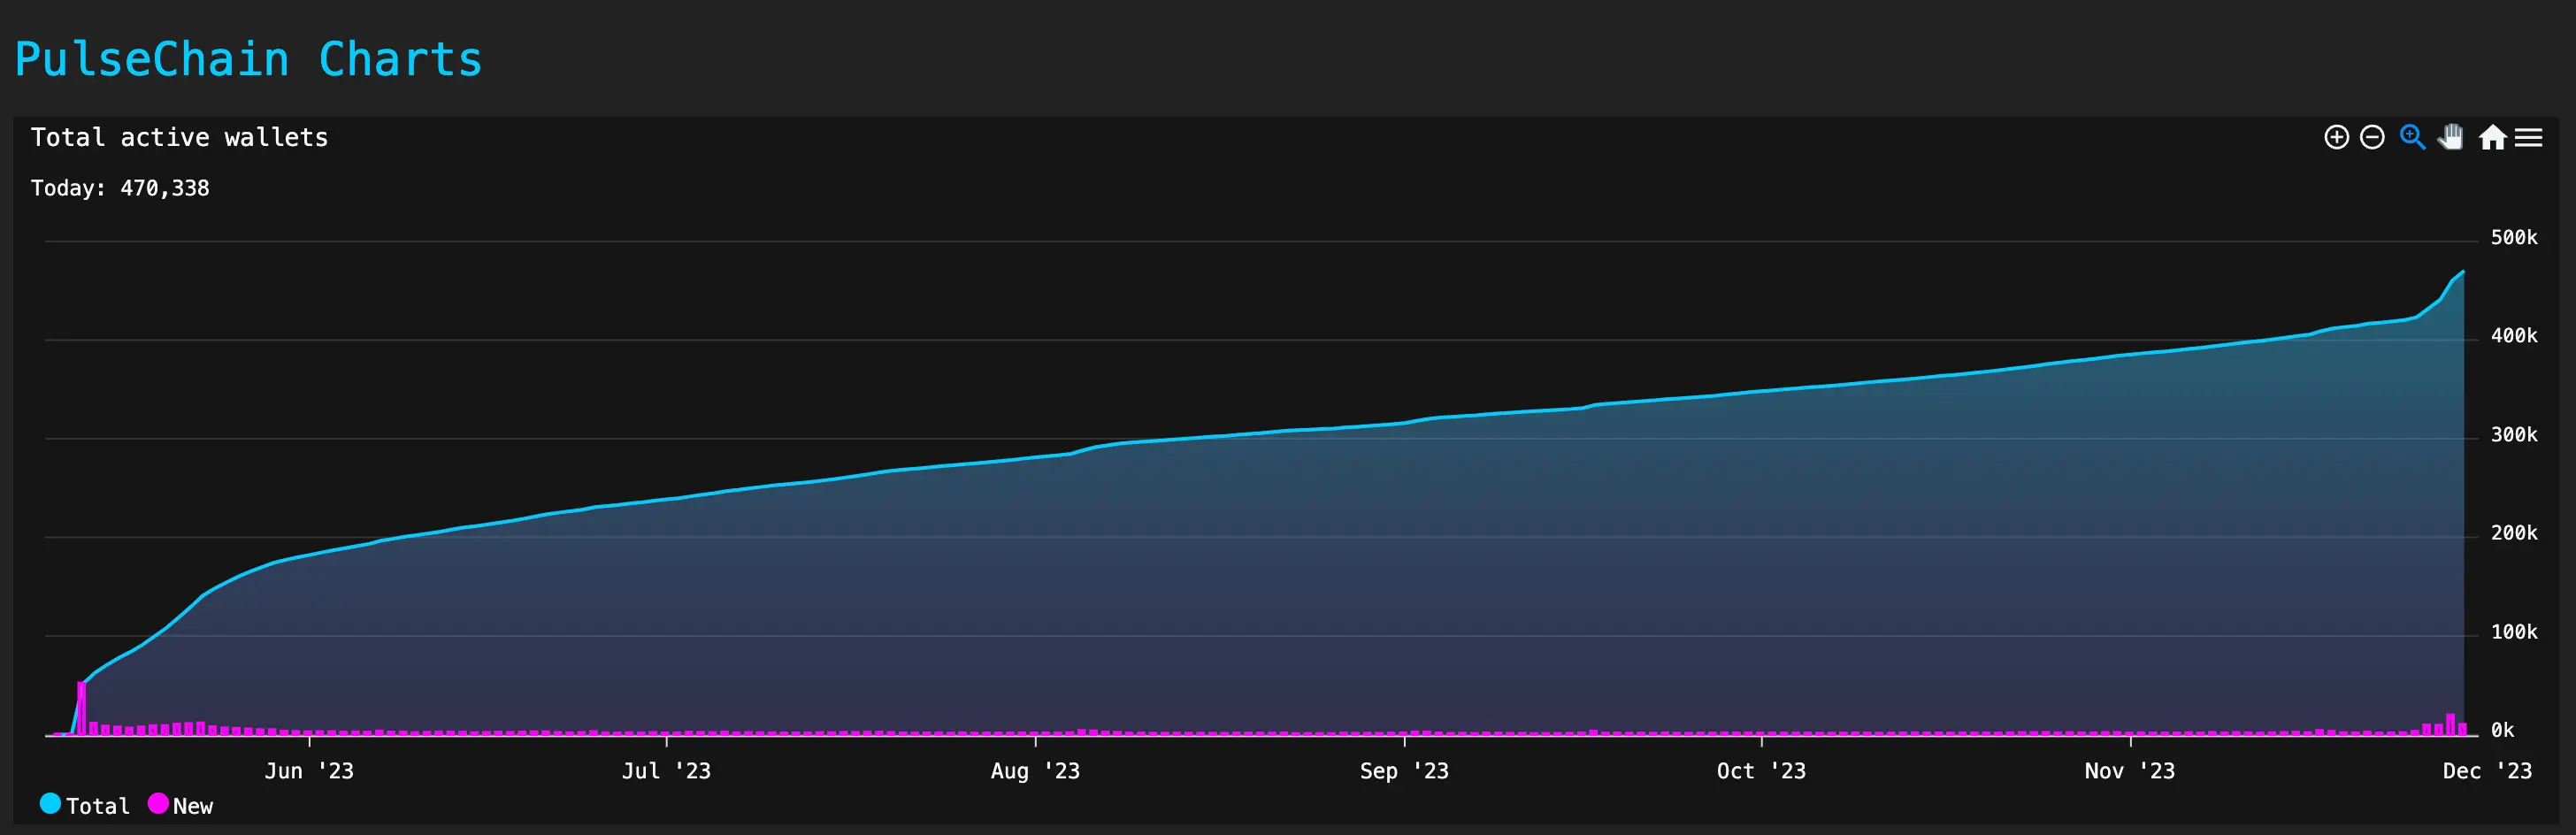The width and height of the screenshot is (2576, 835).
Task: Click the Dec '23 axis label
Action: (2487, 771)
